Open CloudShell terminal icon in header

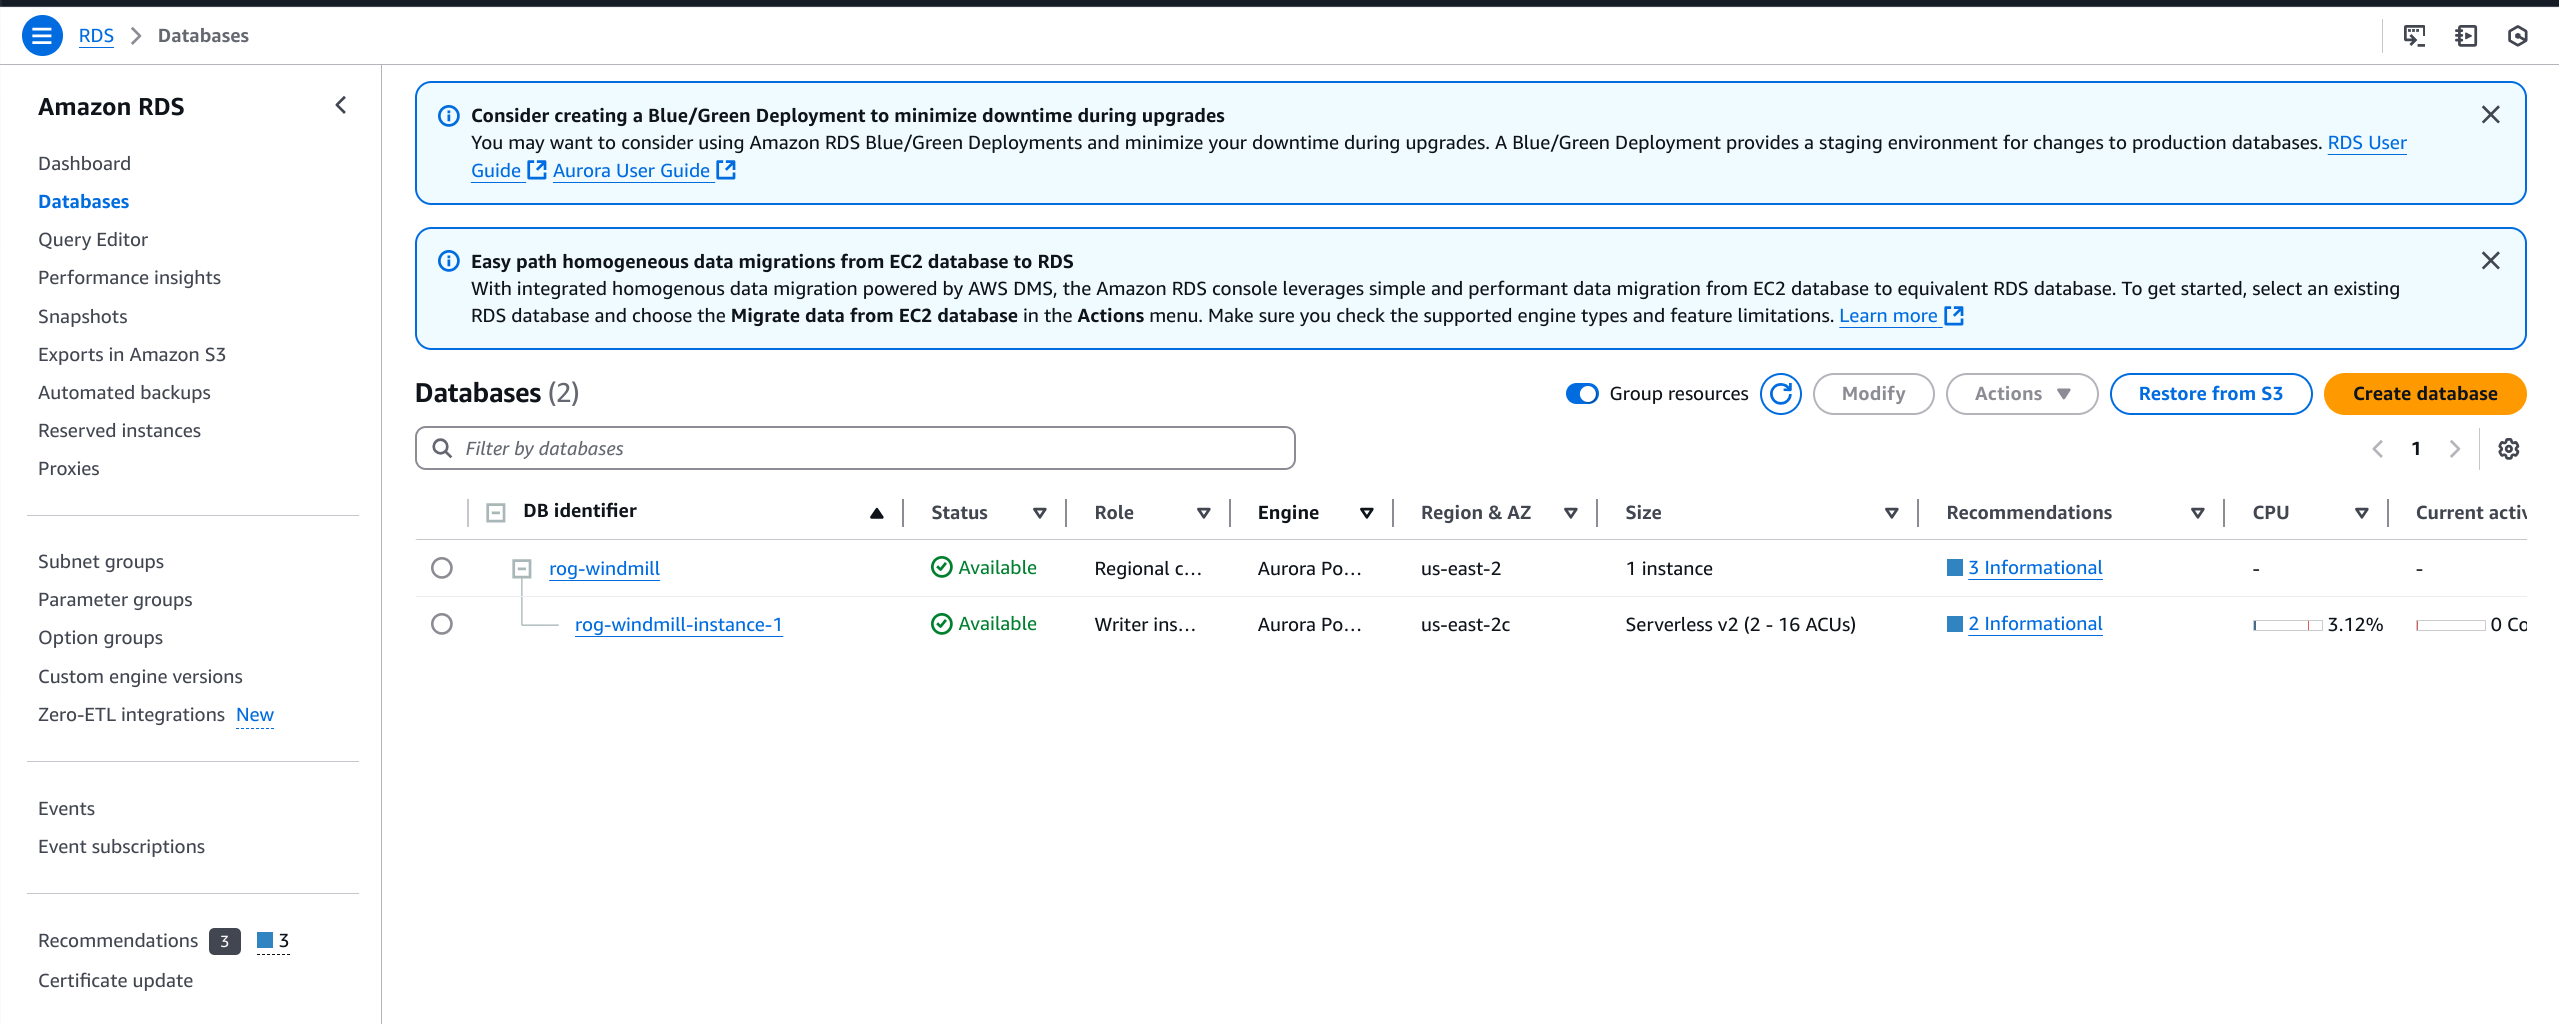[x=2414, y=36]
